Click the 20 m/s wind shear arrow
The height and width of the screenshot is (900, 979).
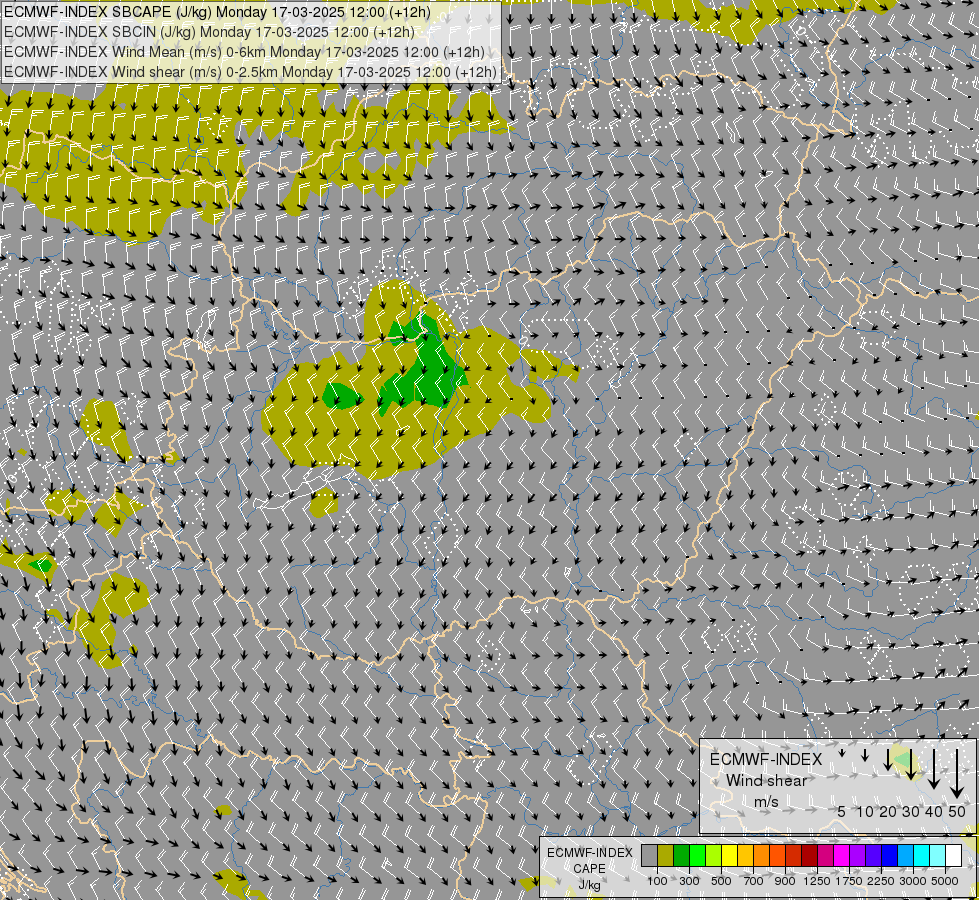[888, 760]
